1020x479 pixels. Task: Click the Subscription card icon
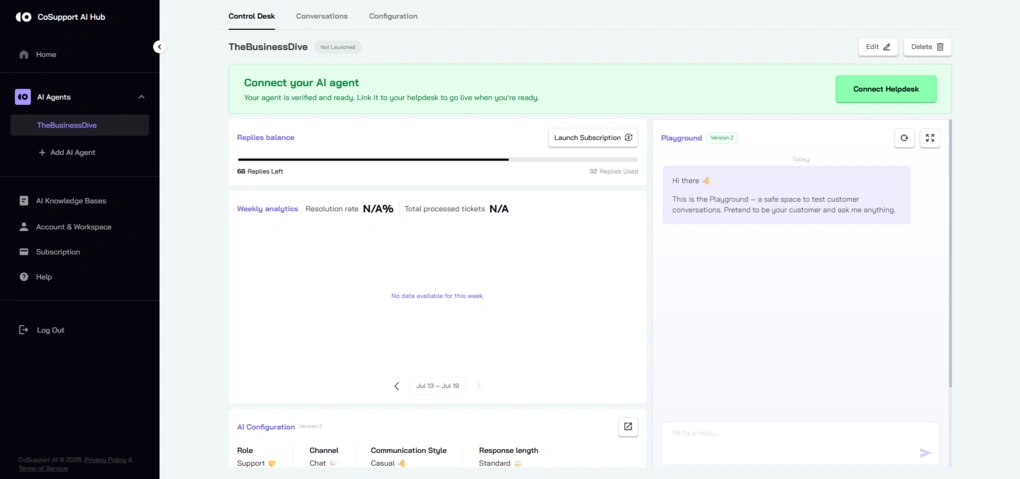(x=24, y=252)
